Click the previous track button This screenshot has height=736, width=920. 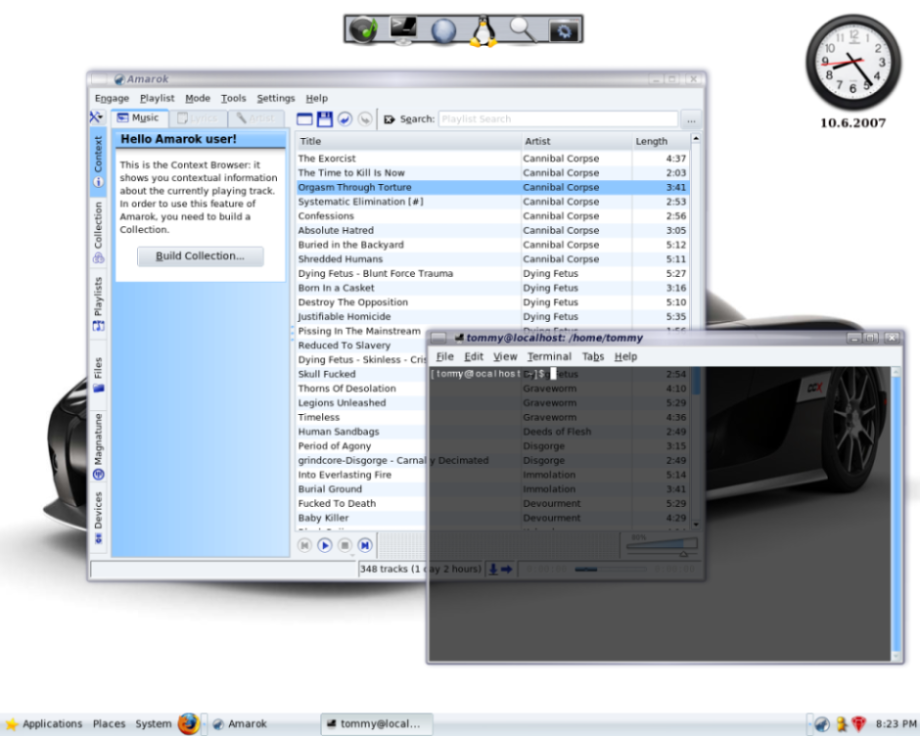(x=305, y=545)
